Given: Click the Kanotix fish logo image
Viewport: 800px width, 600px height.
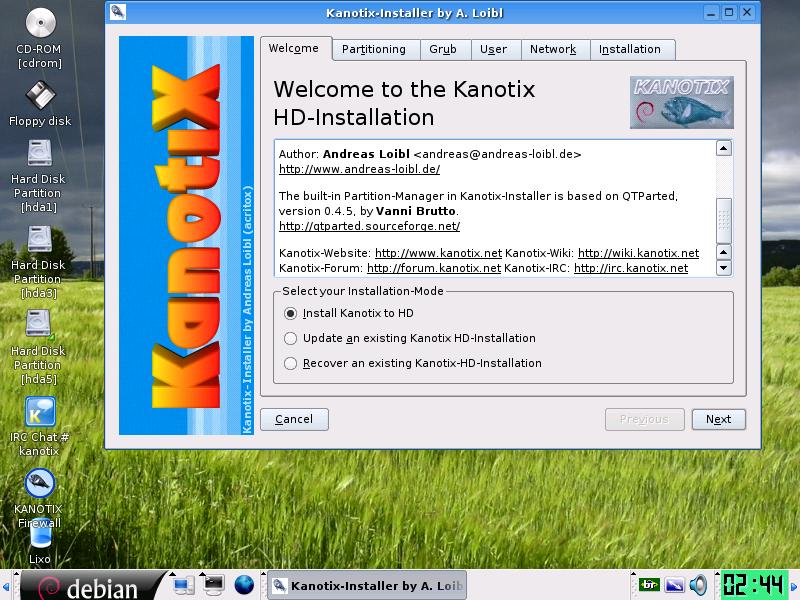Looking at the screenshot, I should [682, 103].
